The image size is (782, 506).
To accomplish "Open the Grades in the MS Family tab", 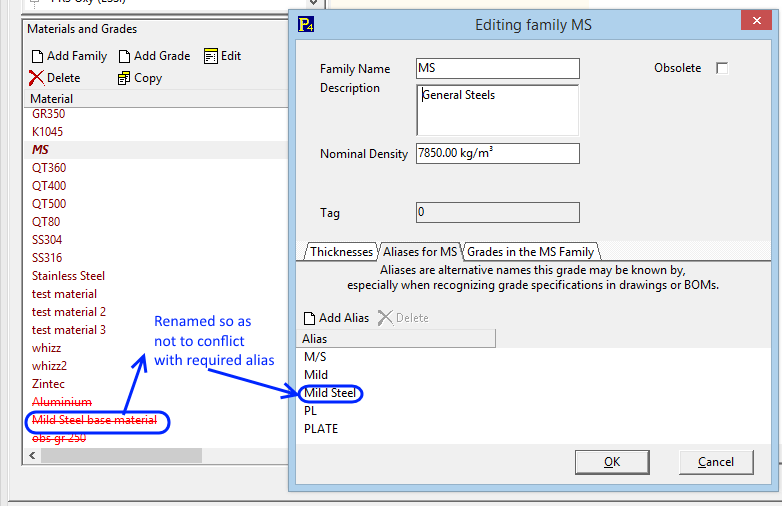I will [x=531, y=252].
